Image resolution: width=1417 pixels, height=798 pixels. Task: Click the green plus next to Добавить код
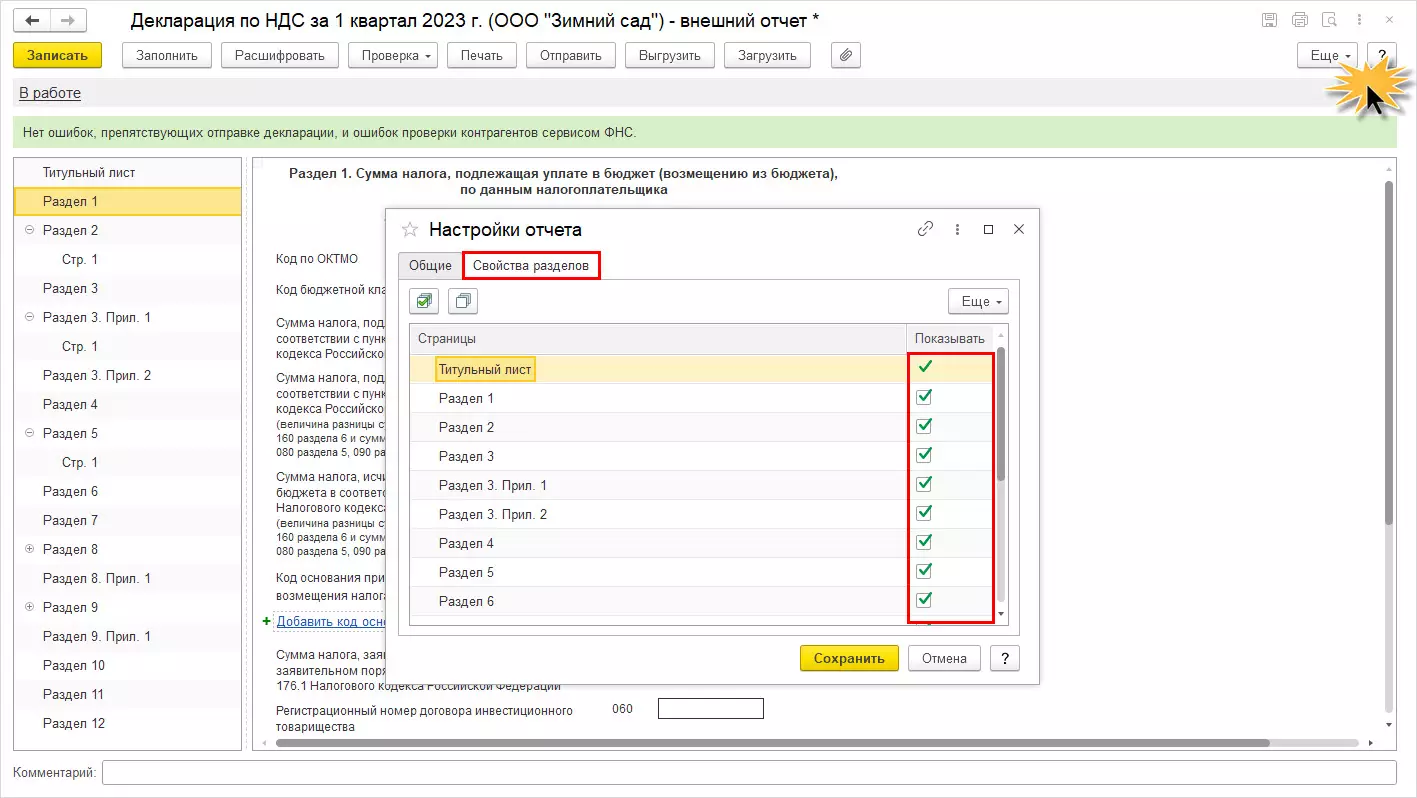pos(266,621)
